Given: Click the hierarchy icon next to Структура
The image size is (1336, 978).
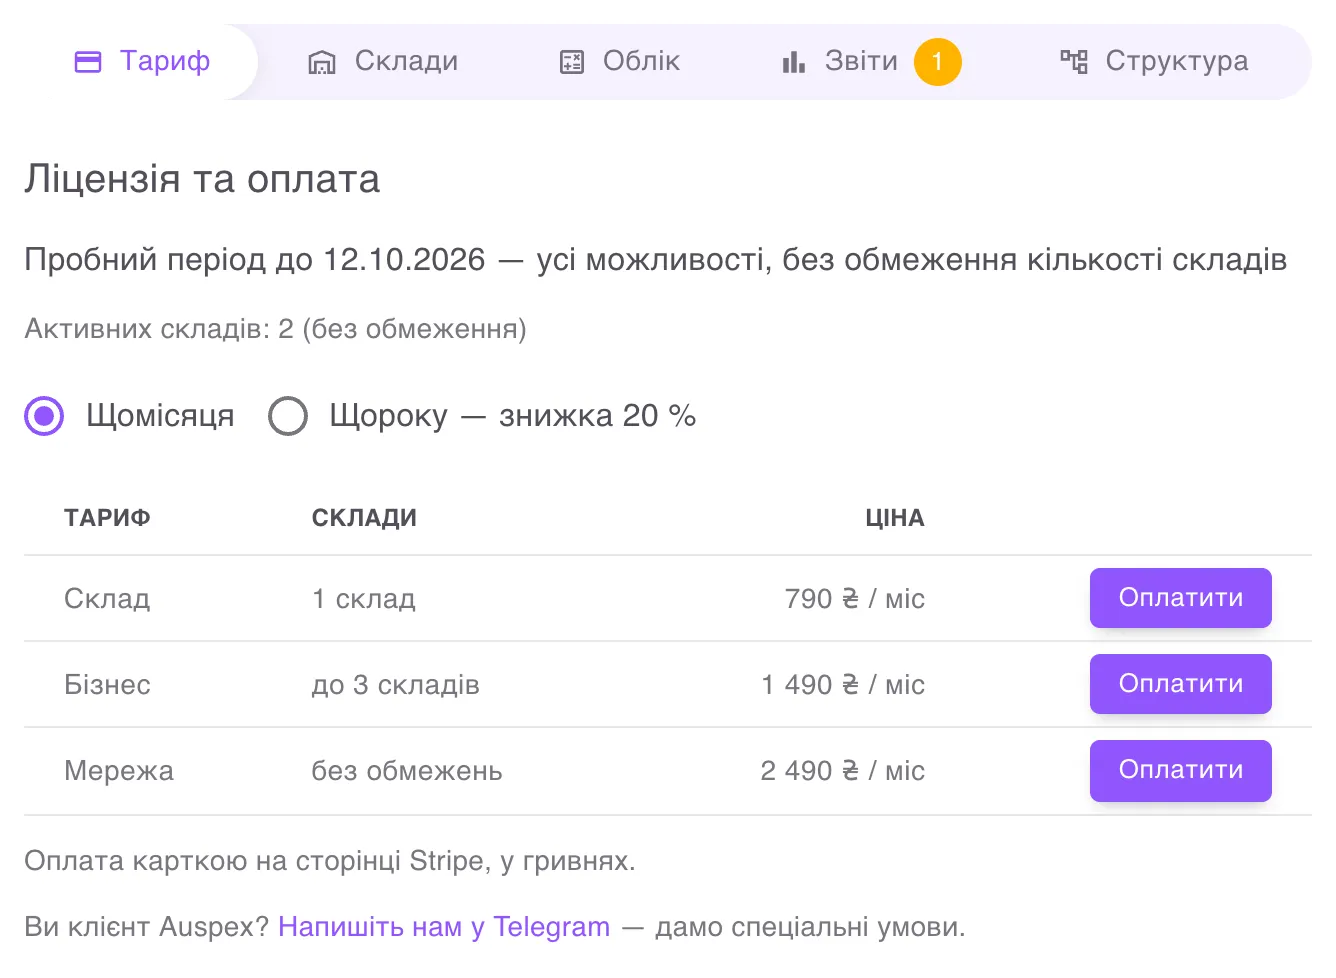Looking at the screenshot, I should pyautogui.click(x=1073, y=62).
